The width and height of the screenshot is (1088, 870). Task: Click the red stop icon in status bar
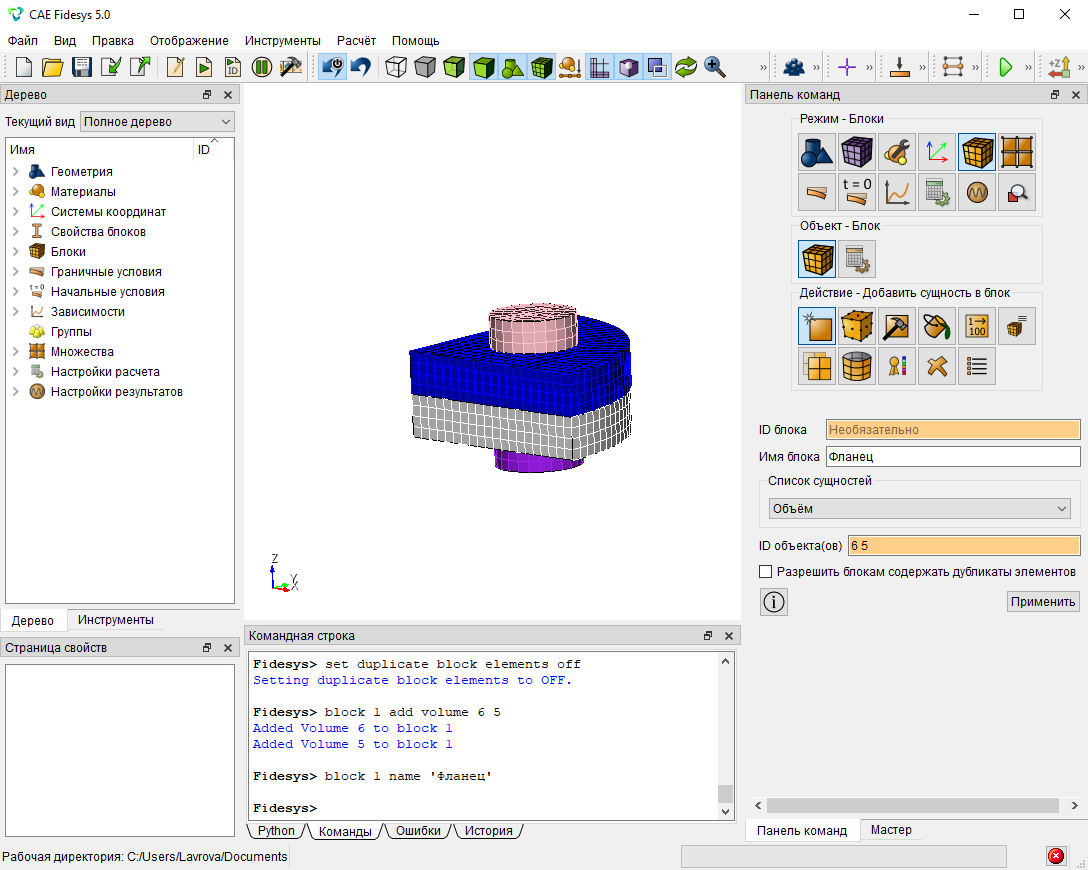point(1055,856)
